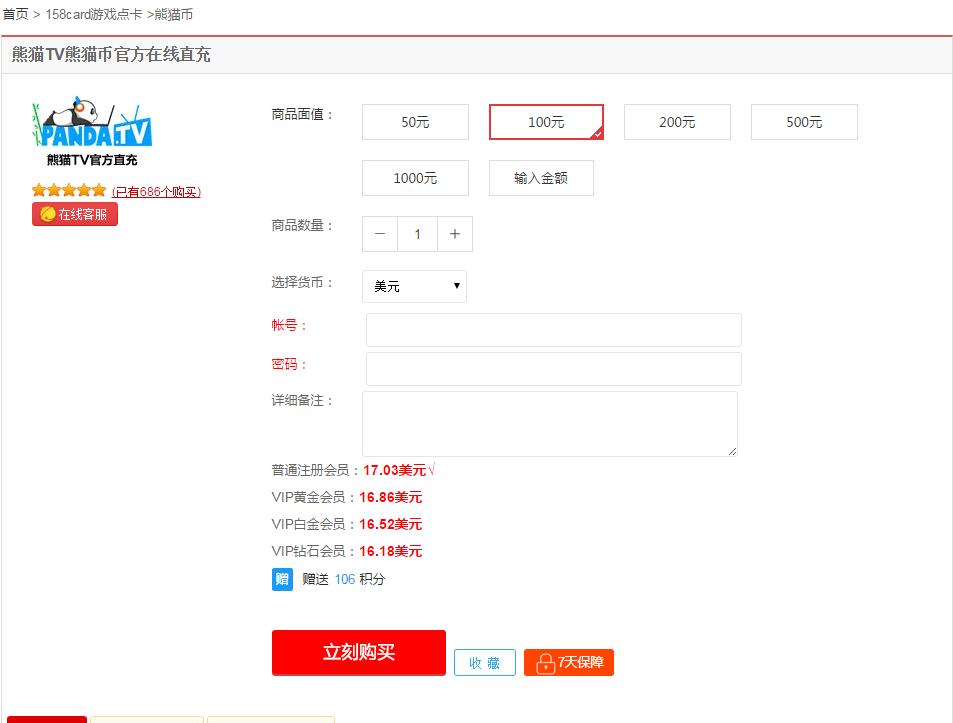
Task: Go to 首页 breadcrumb link
Action: coord(15,14)
